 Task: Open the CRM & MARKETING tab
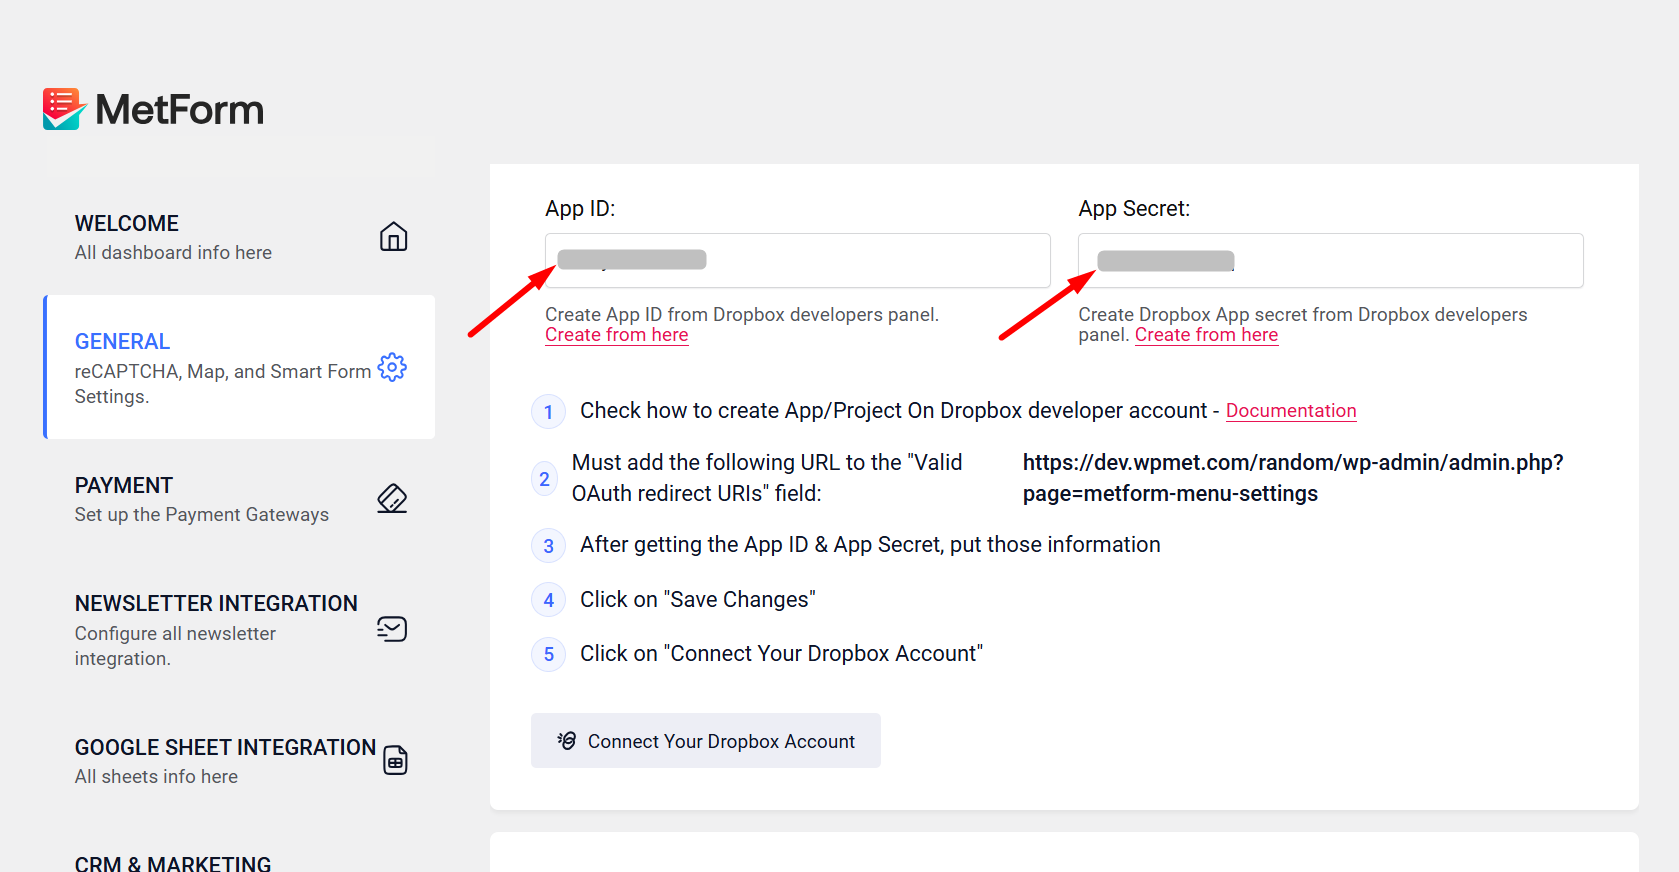click(173, 863)
